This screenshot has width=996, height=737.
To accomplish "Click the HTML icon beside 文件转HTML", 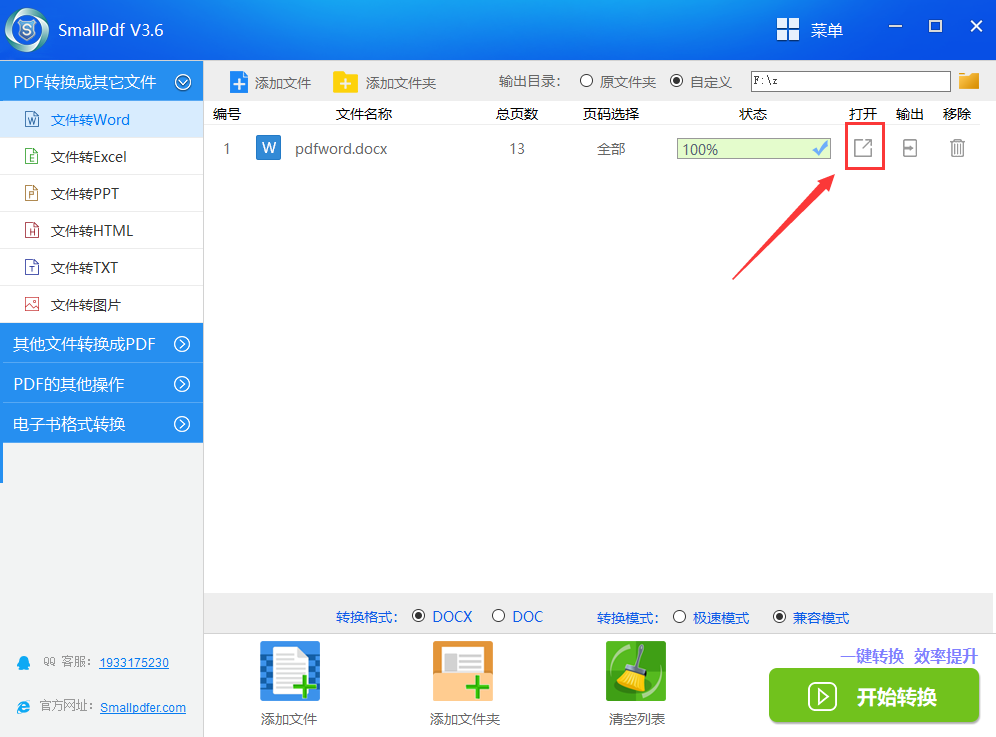I will [32, 230].
